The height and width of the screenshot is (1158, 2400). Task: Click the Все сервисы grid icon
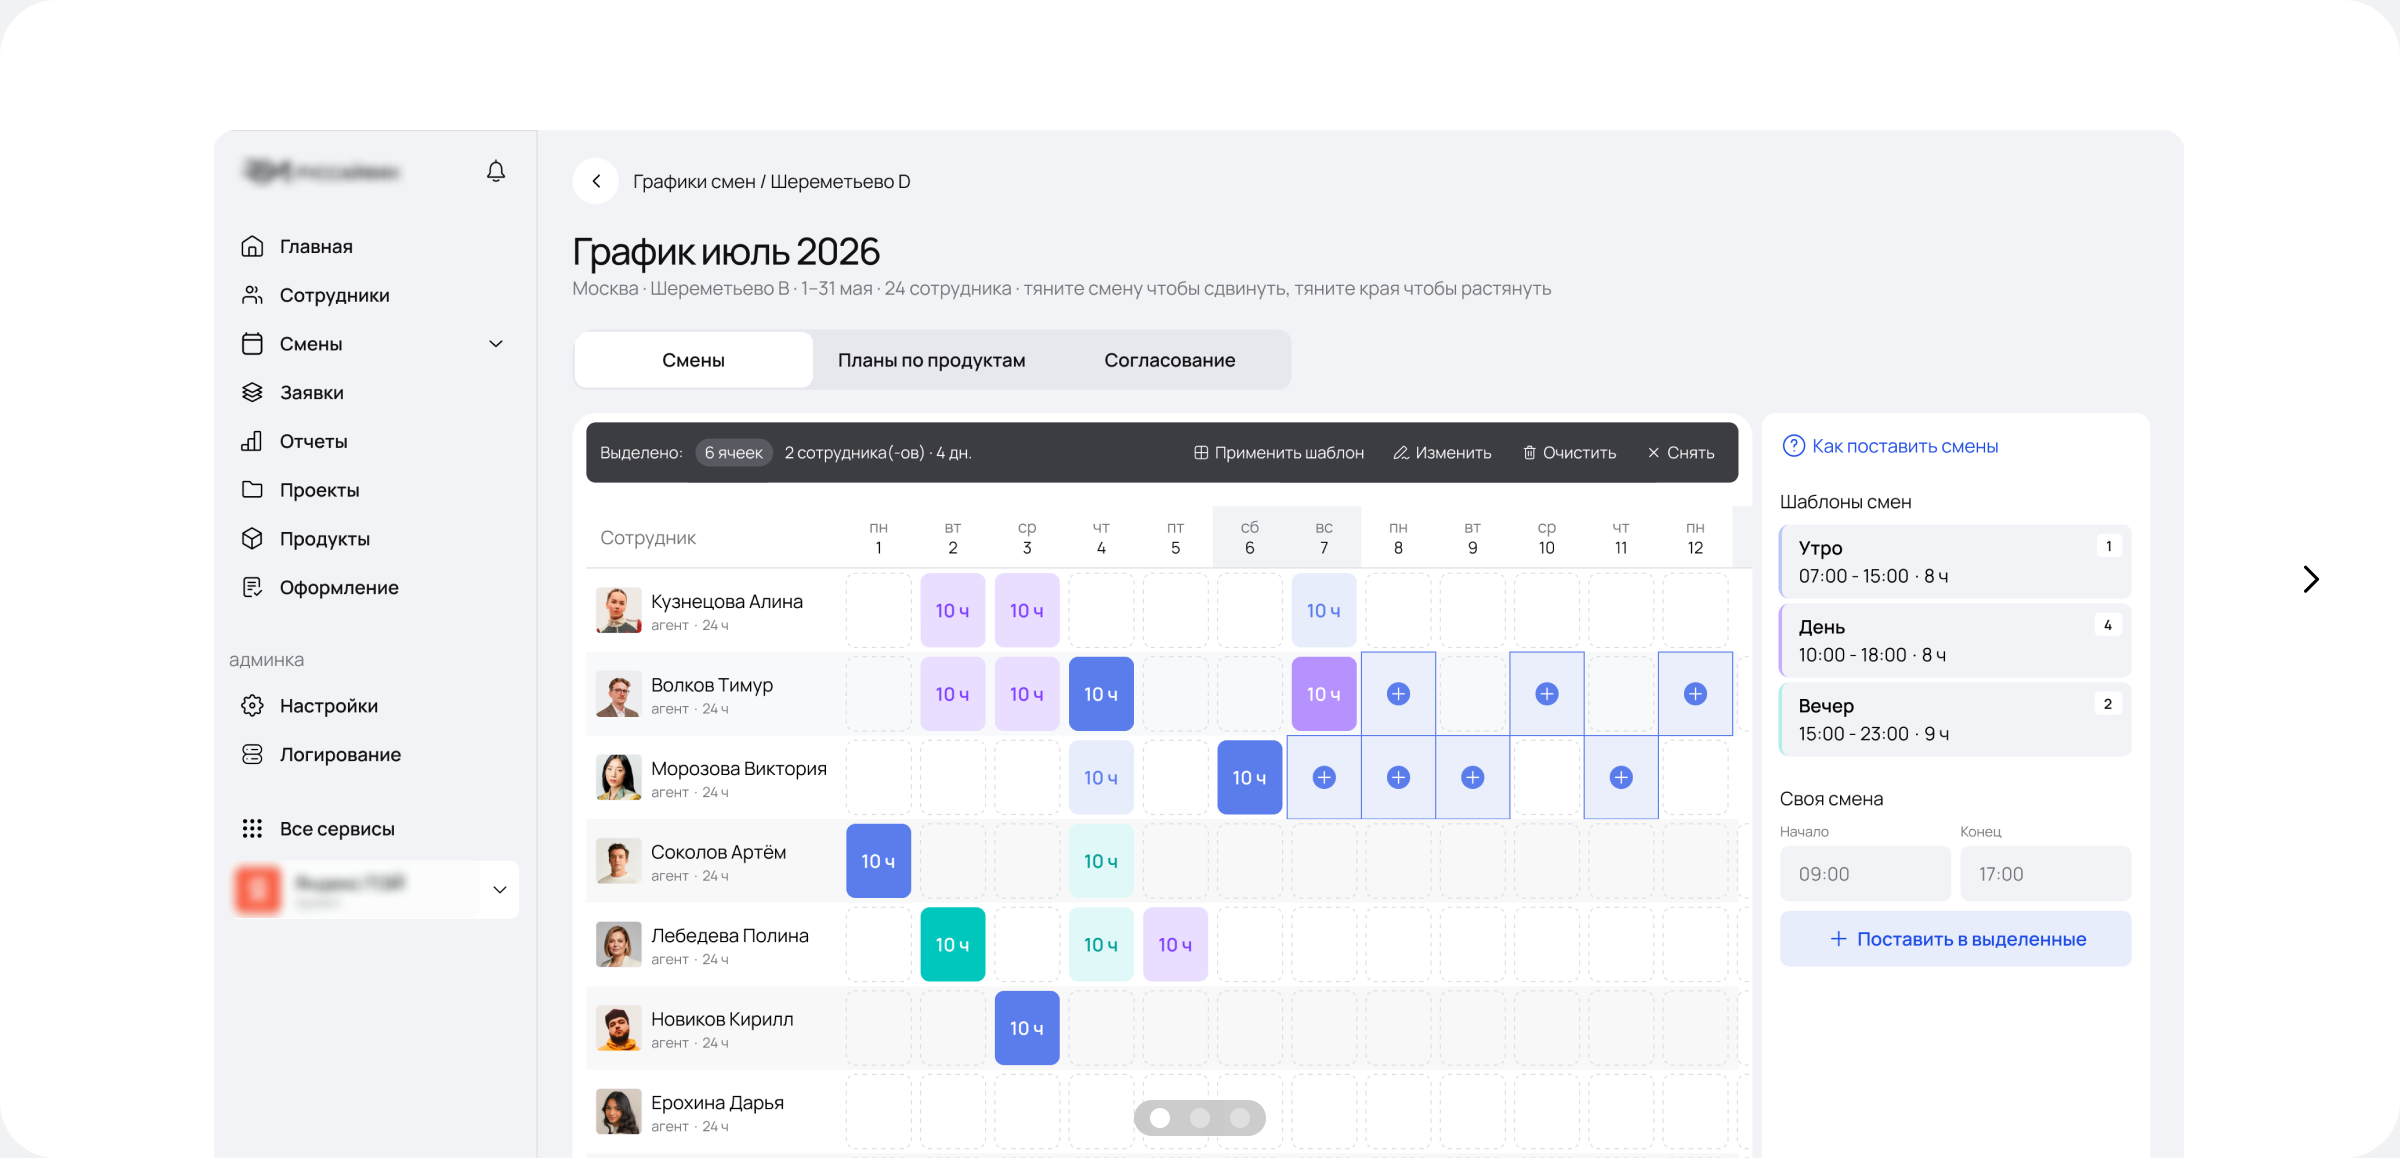pos(252,828)
